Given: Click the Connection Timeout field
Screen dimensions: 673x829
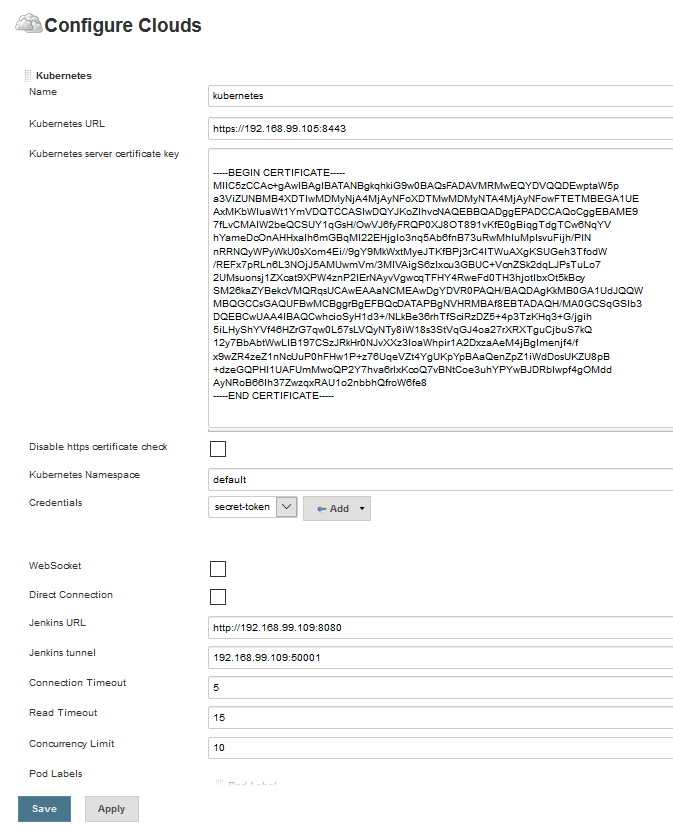Looking at the screenshot, I should [440, 687].
